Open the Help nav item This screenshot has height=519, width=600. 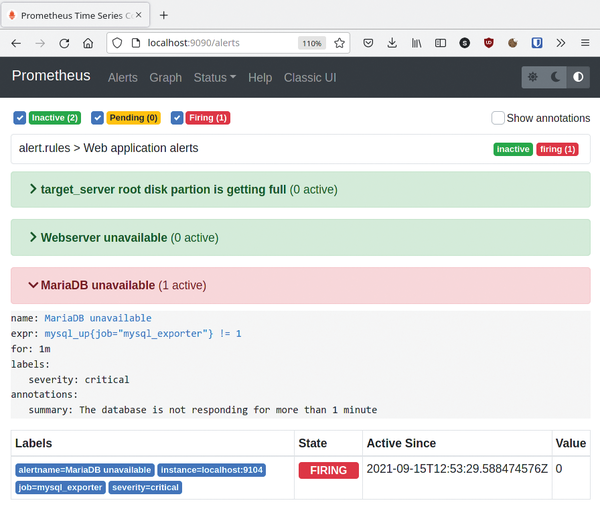(260, 78)
